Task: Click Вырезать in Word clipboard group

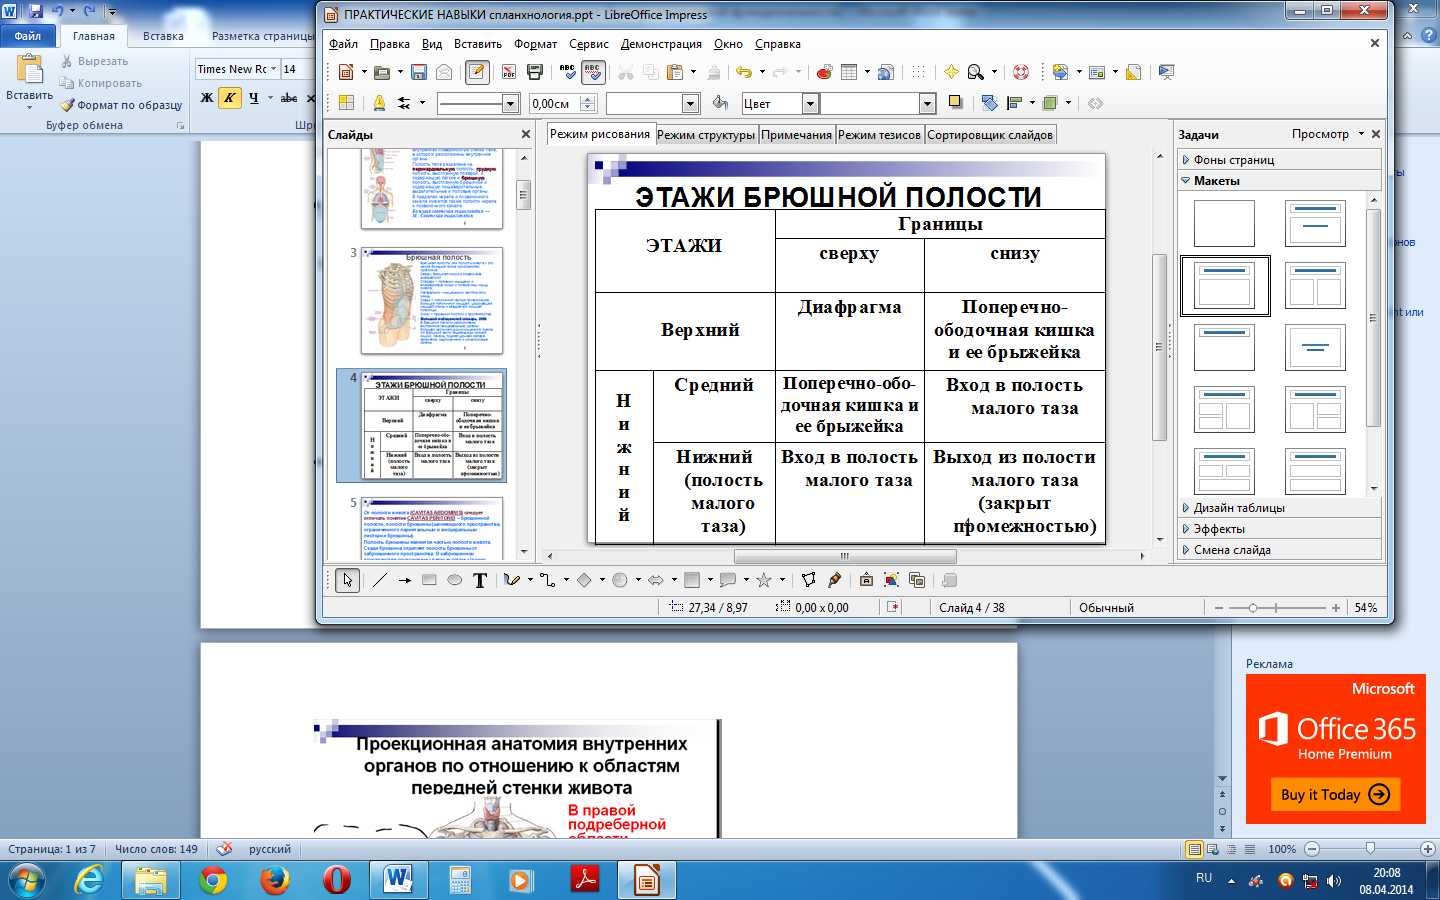Action: point(93,61)
